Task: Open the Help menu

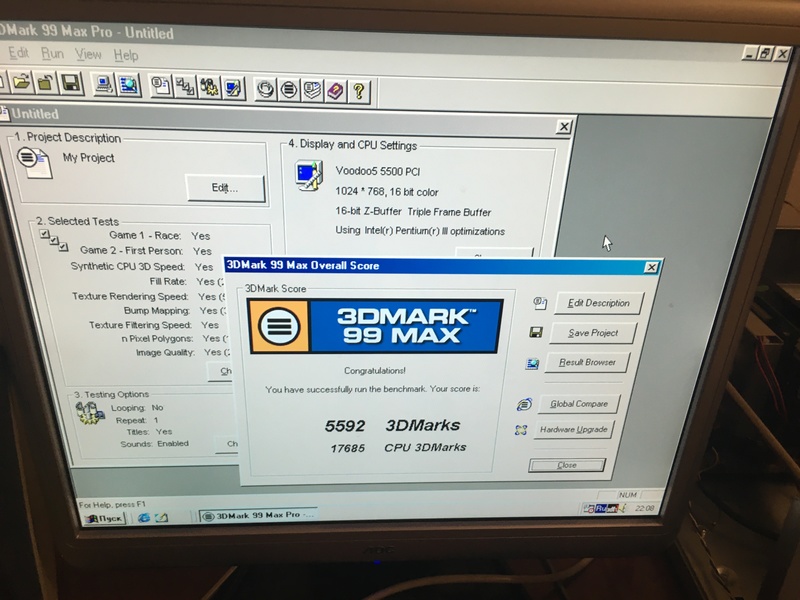Action: pyautogui.click(x=126, y=55)
